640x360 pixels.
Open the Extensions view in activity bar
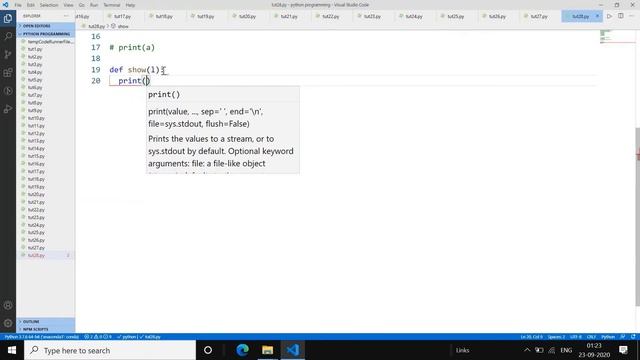(8, 73)
